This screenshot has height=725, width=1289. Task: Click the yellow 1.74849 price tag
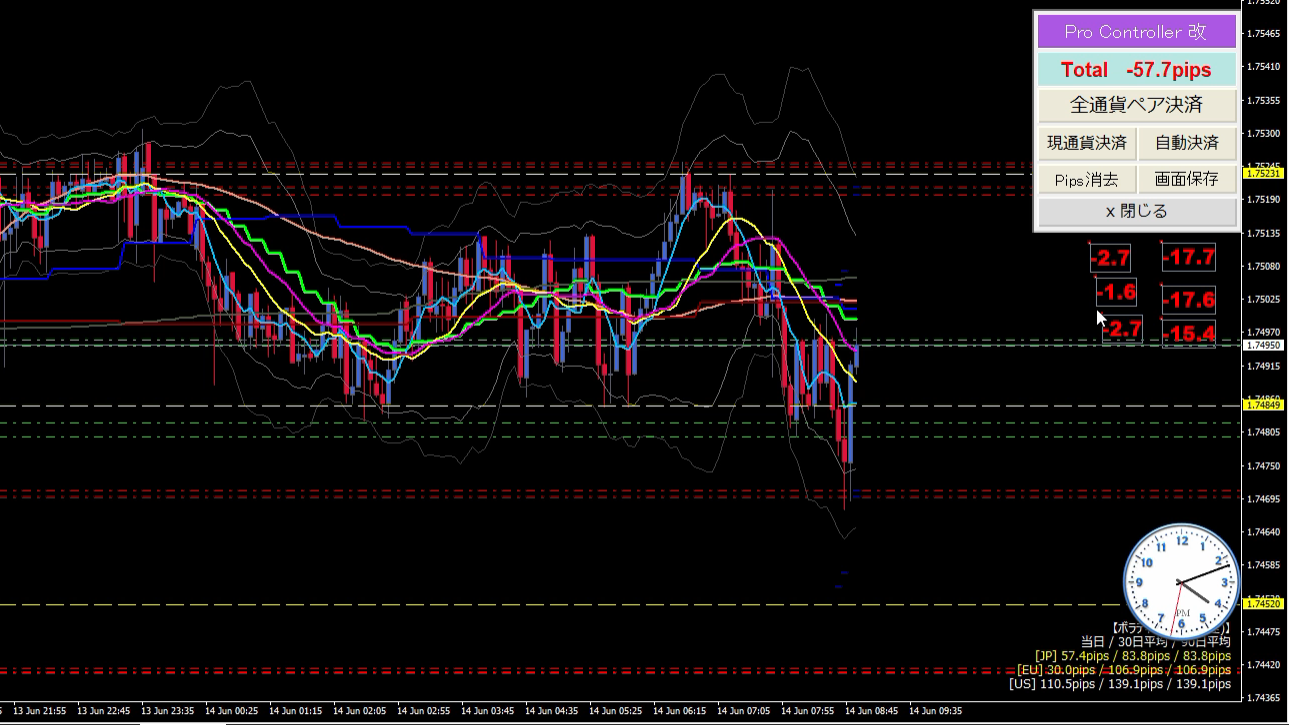[x=1263, y=405]
